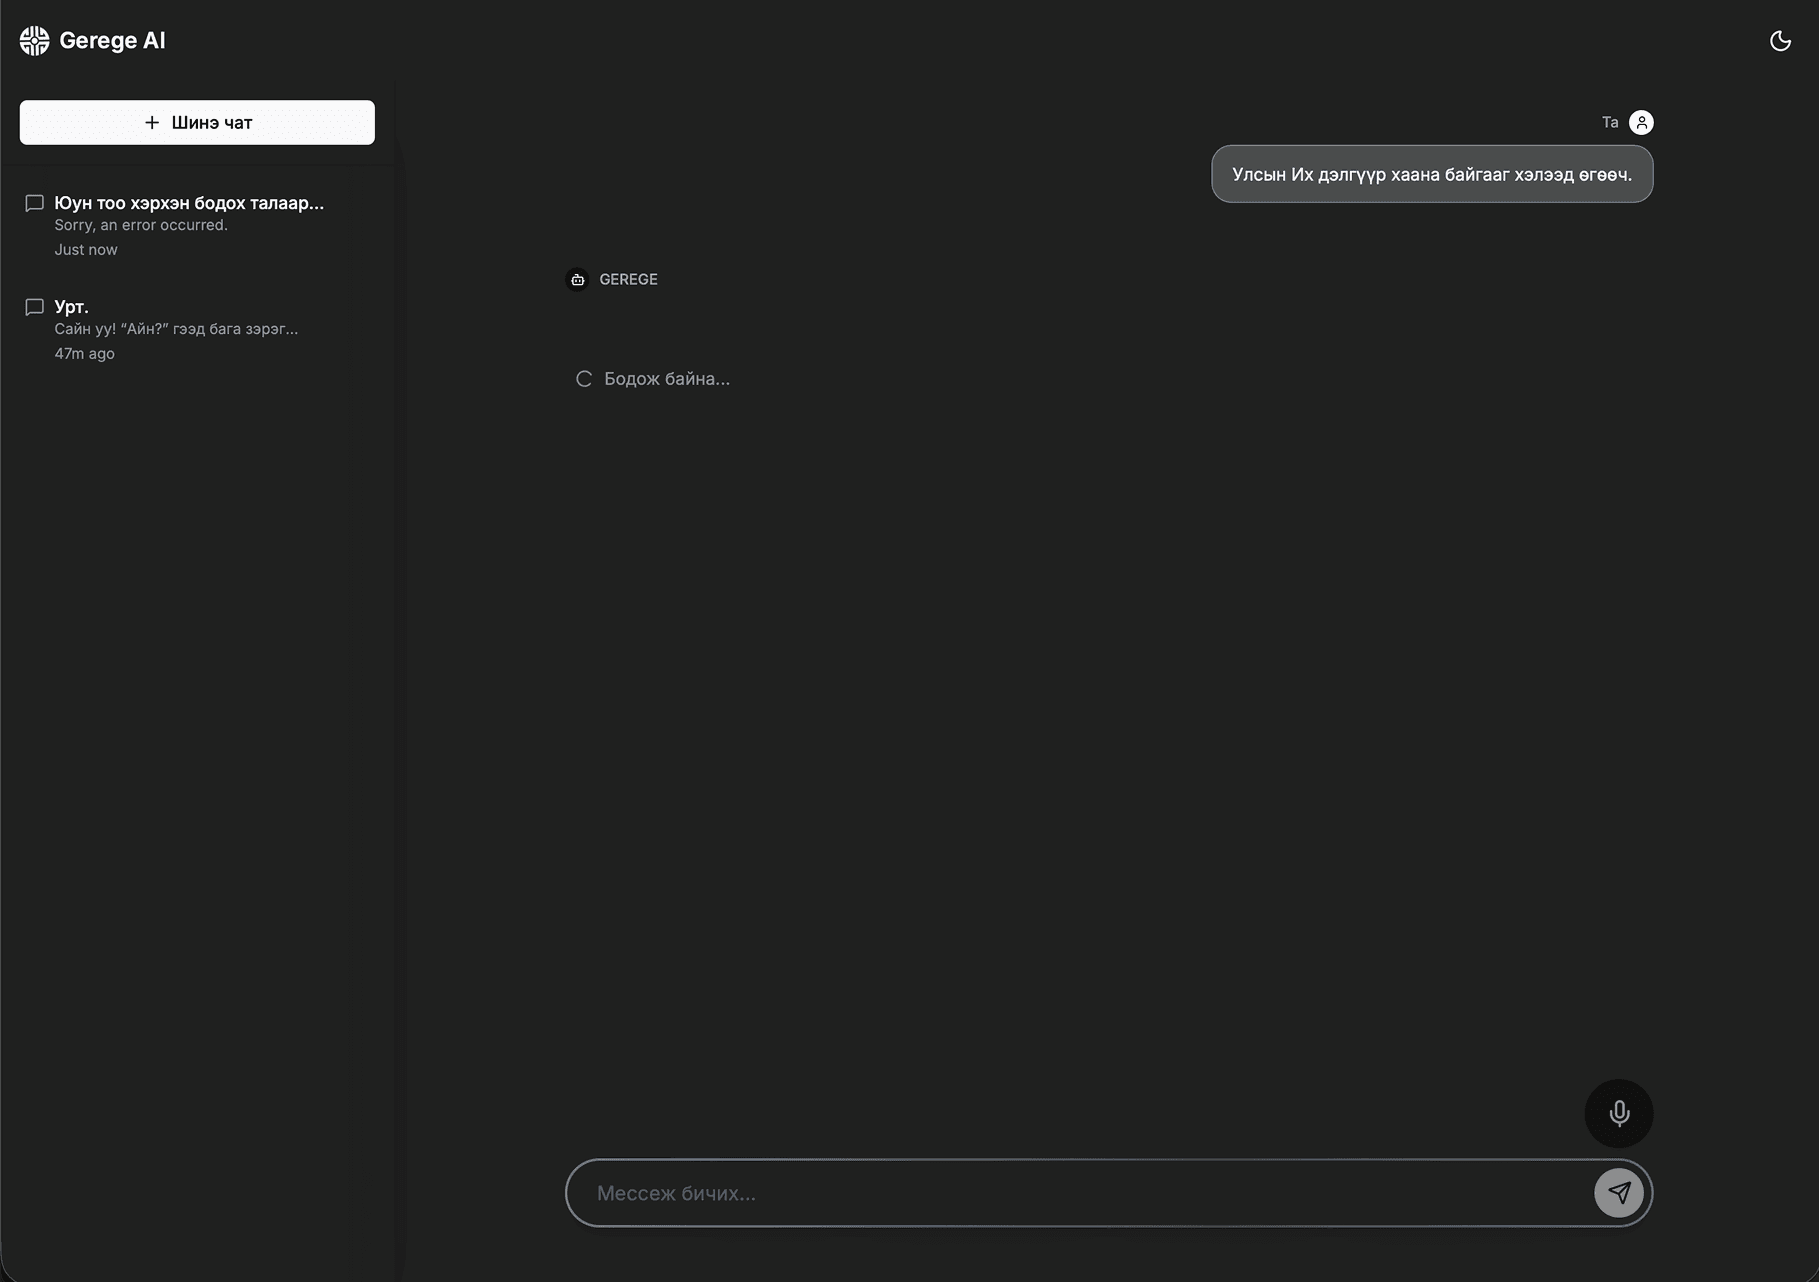
Task: Click the Gerege AI logo icon
Action: pyautogui.click(x=33, y=40)
